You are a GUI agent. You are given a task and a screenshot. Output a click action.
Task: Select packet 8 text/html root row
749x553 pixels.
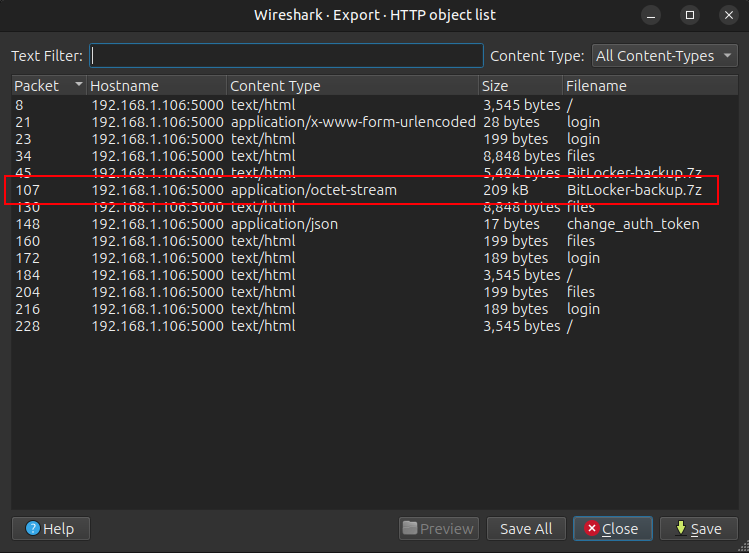point(360,105)
